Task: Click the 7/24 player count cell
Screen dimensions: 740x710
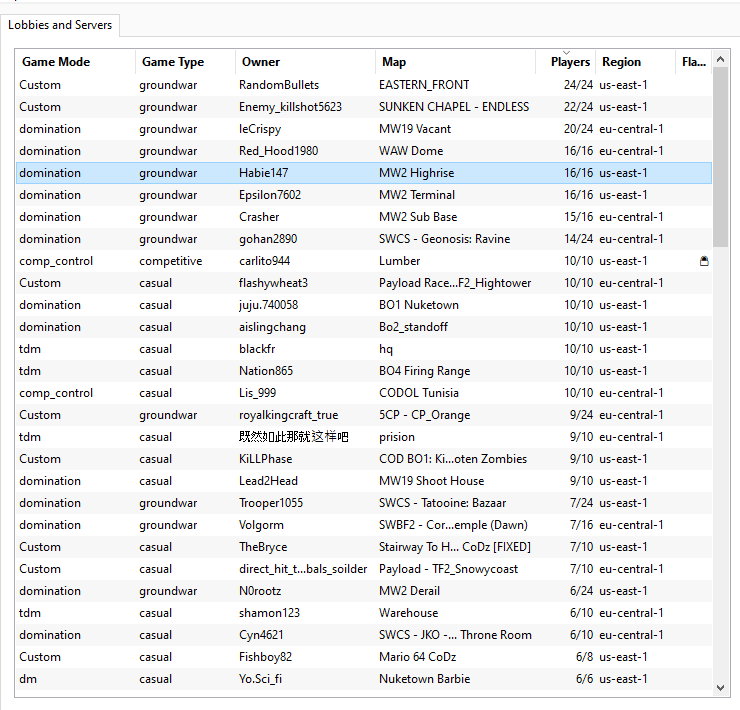Action: pyautogui.click(x=581, y=503)
